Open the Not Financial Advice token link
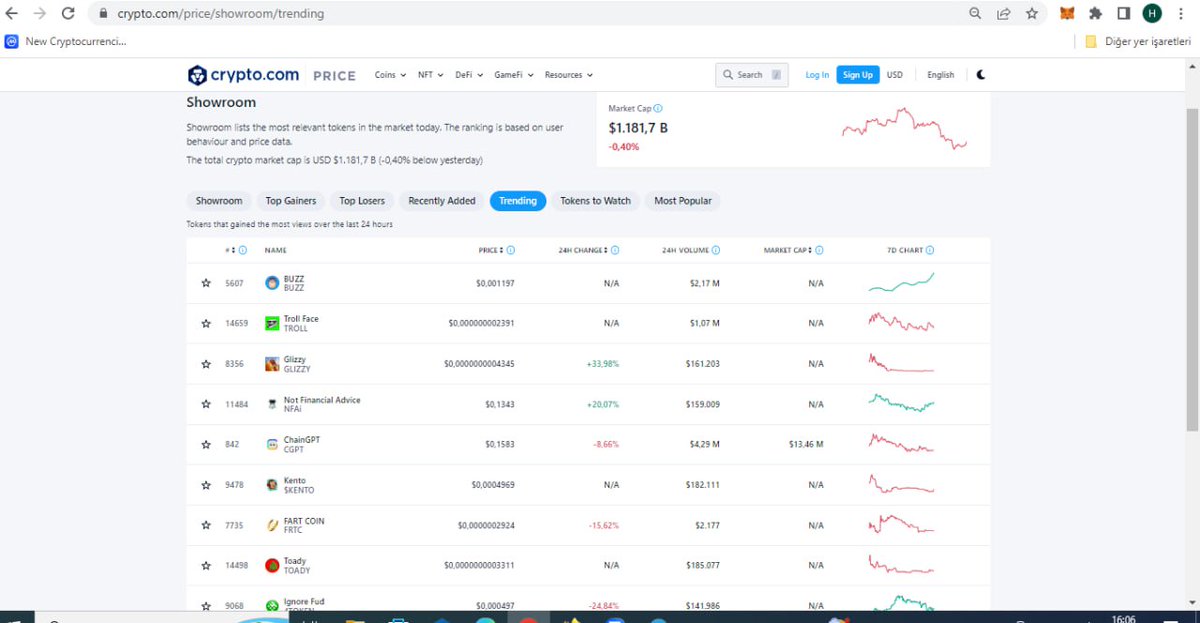This screenshot has height=623, width=1200. pyautogui.click(x=322, y=400)
